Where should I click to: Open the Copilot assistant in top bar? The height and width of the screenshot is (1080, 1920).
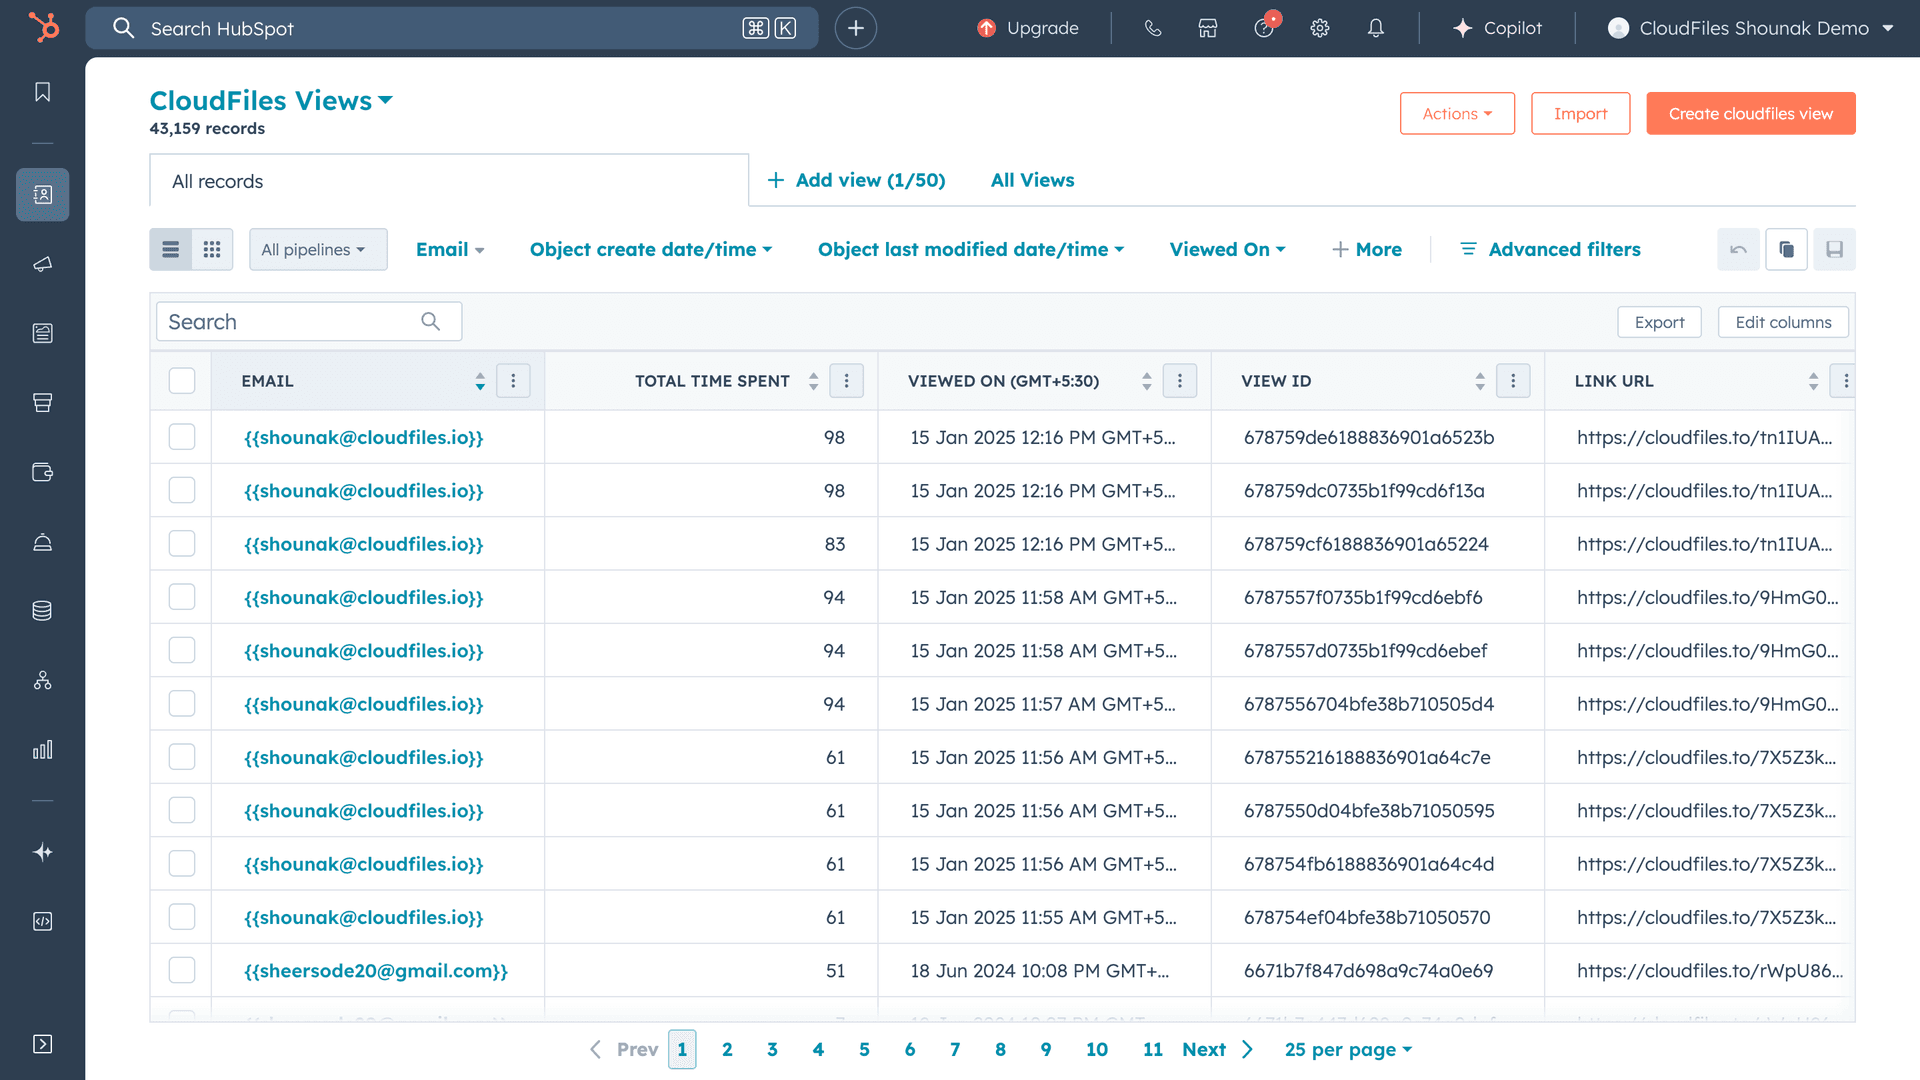[1497, 28]
